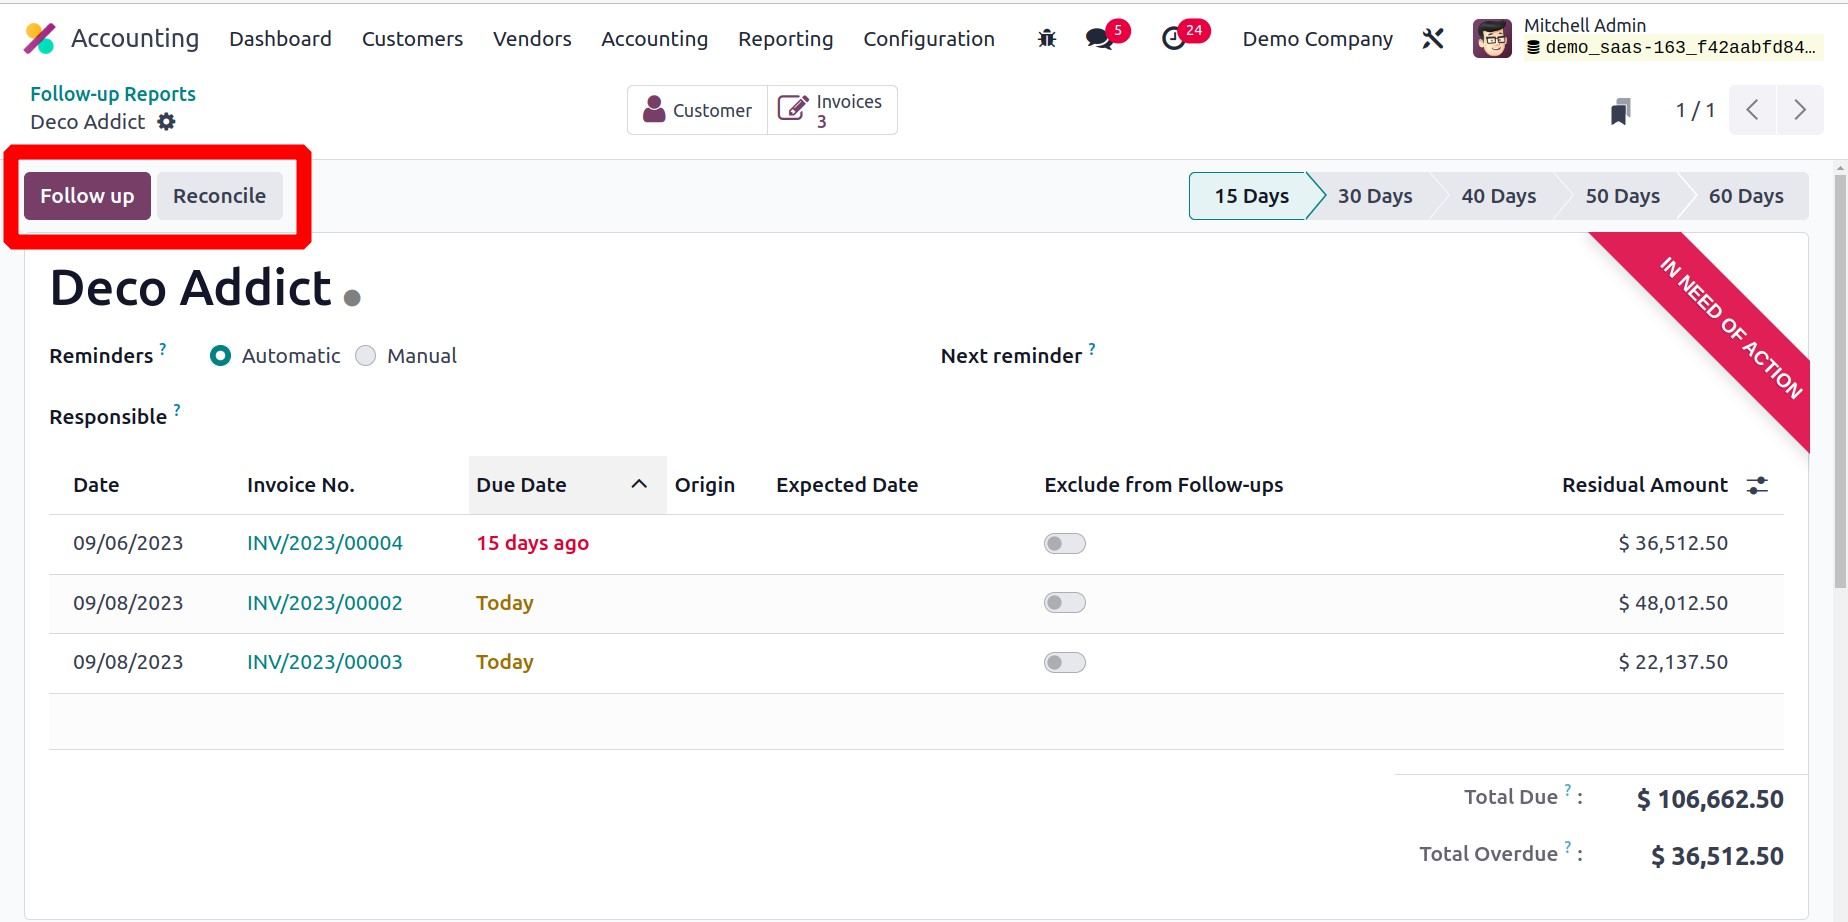Select the 30 Days follow-up stage

(x=1374, y=196)
